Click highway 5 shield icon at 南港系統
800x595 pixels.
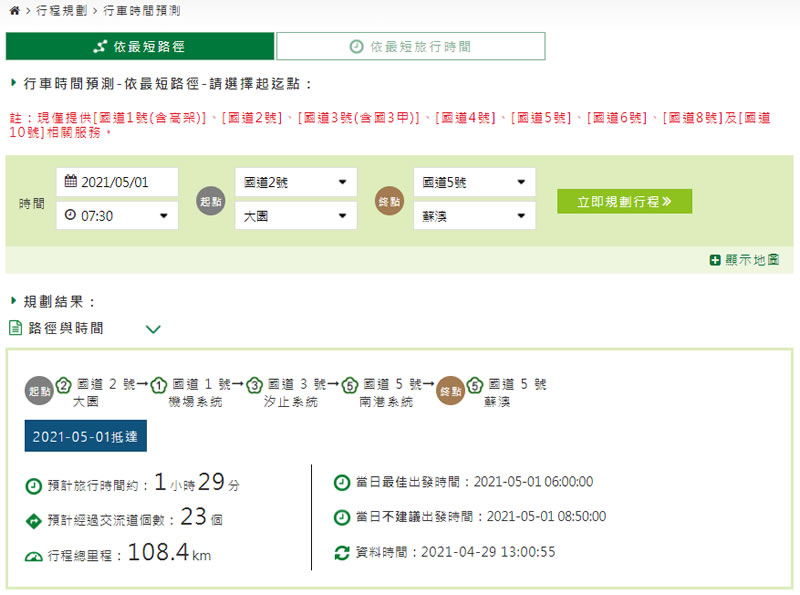[349, 385]
